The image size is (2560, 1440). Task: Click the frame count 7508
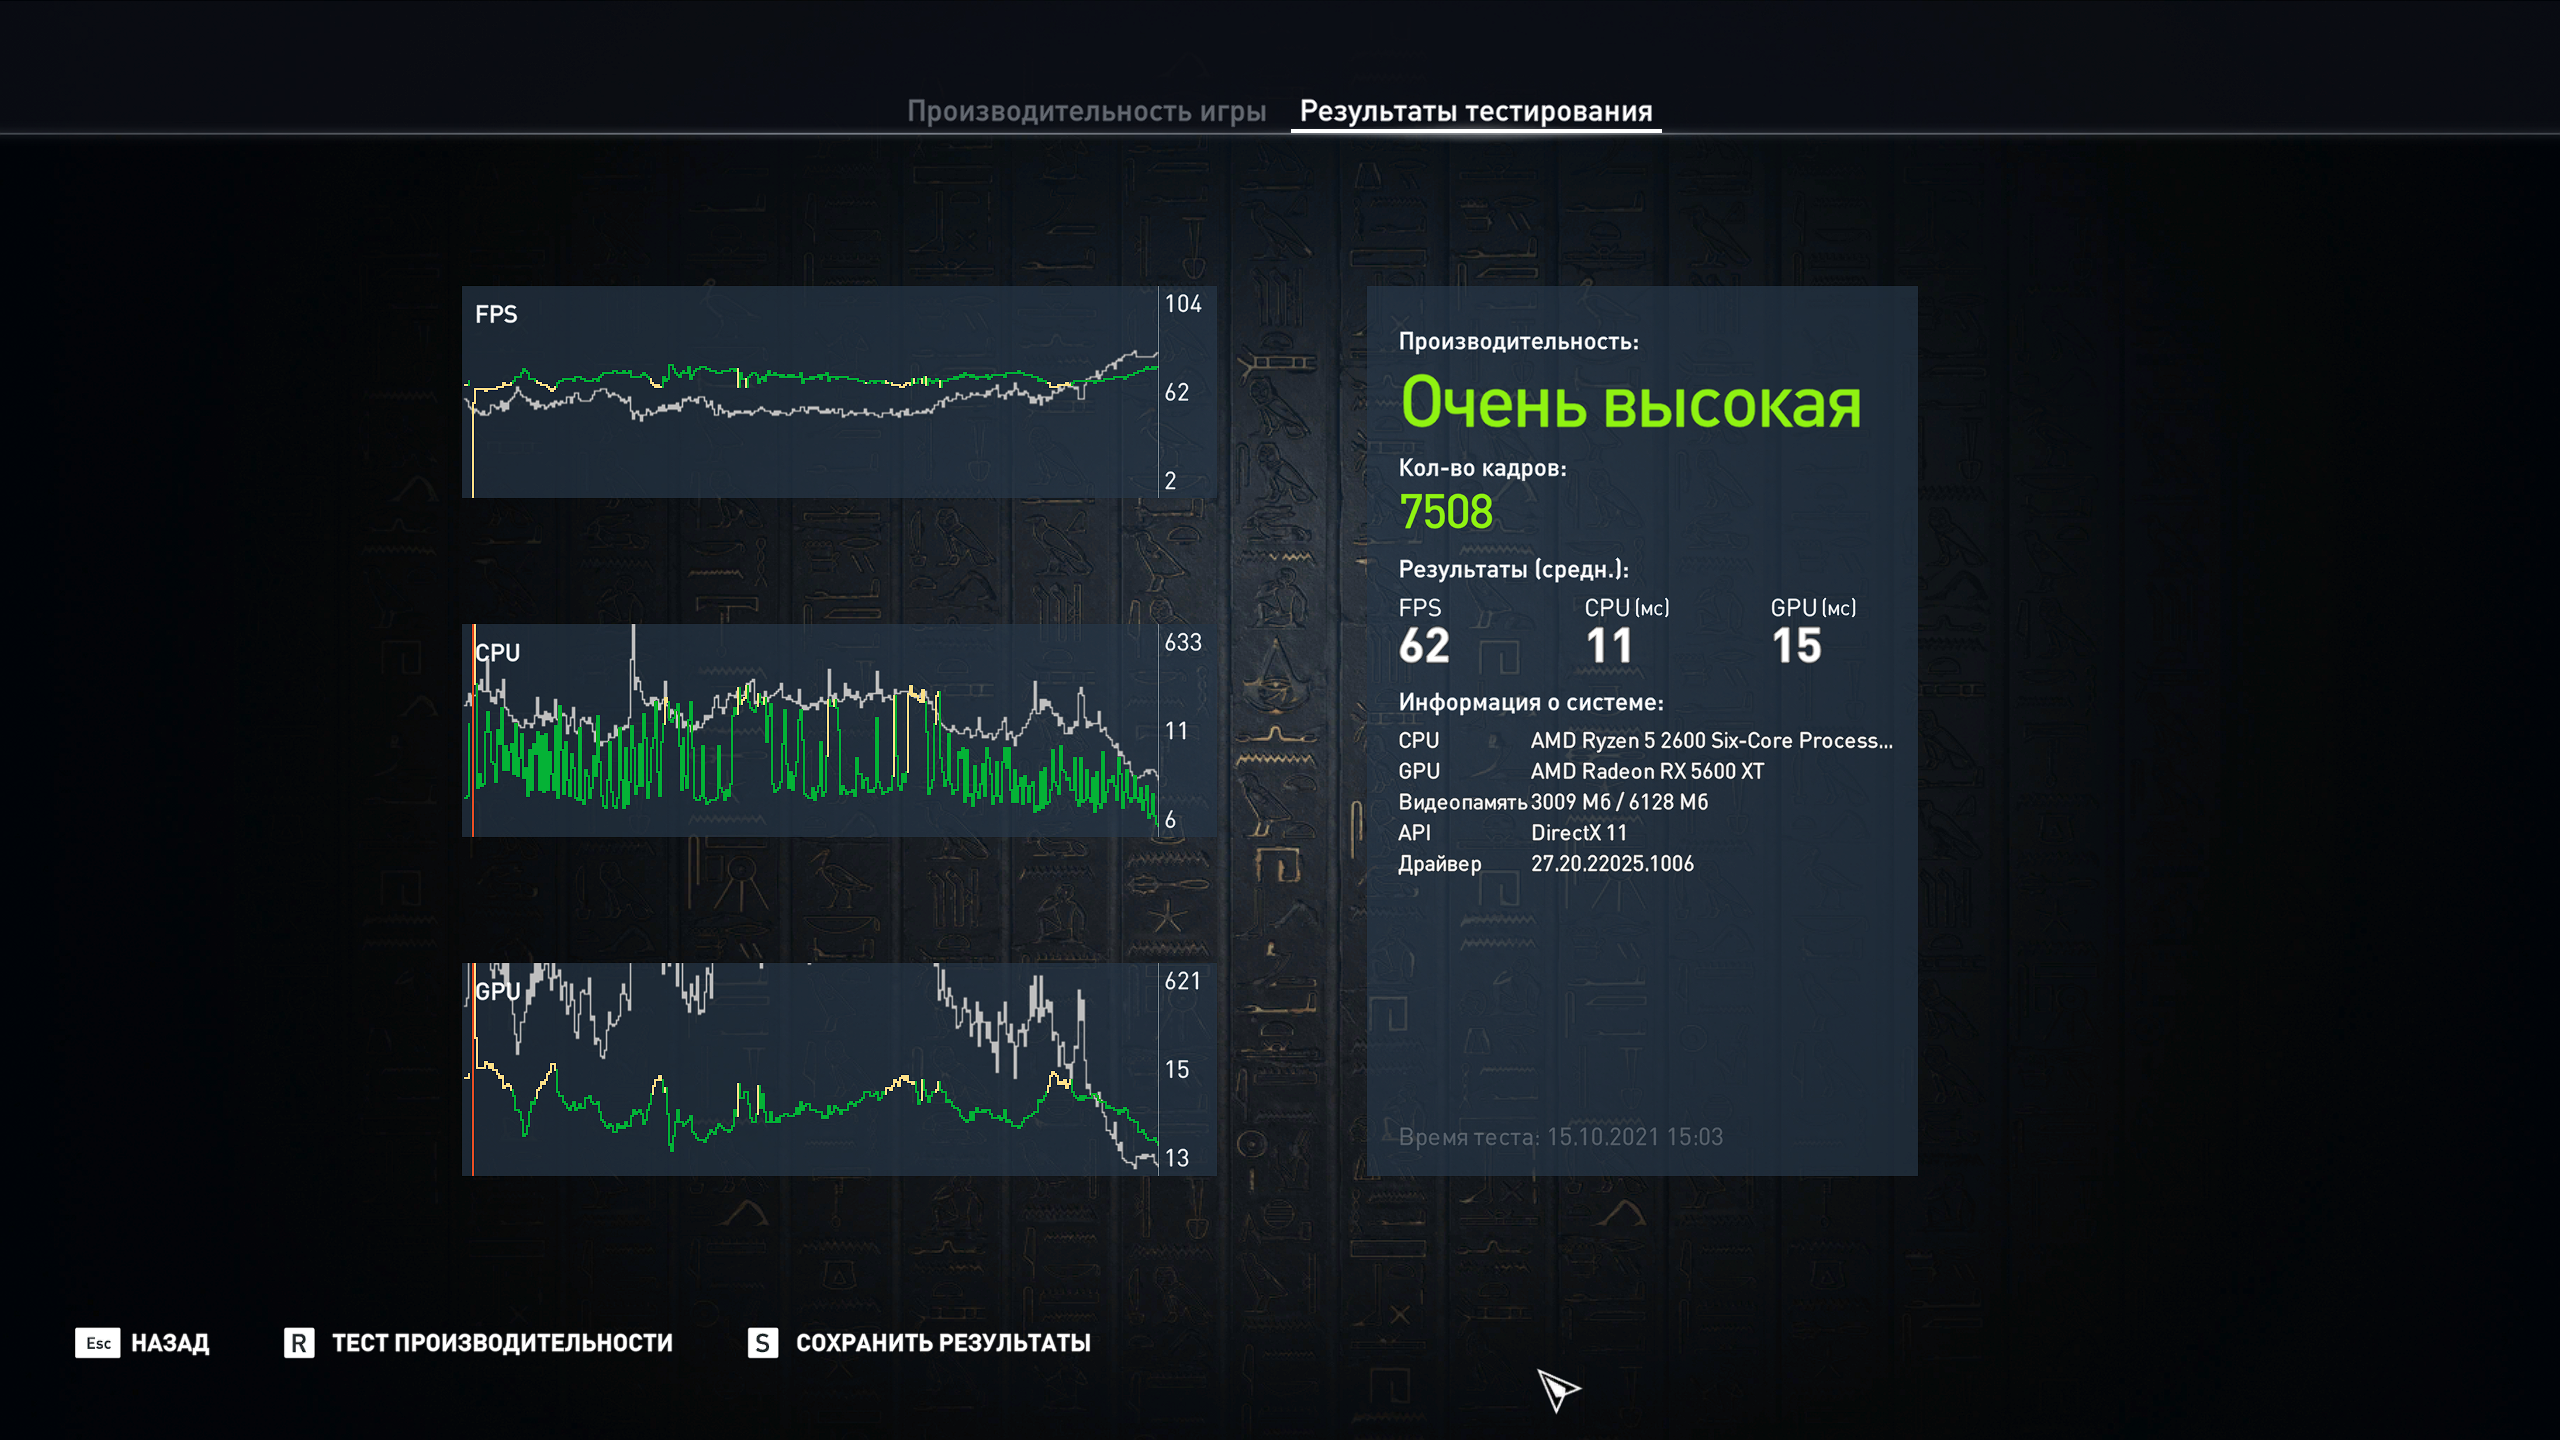1446,512
